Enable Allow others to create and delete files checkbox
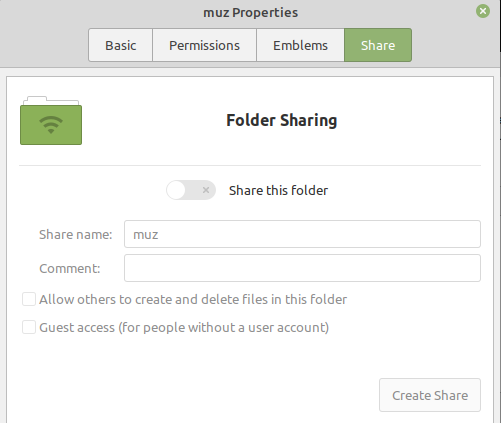The height and width of the screenshot is (423, 501). coord(29,299)
